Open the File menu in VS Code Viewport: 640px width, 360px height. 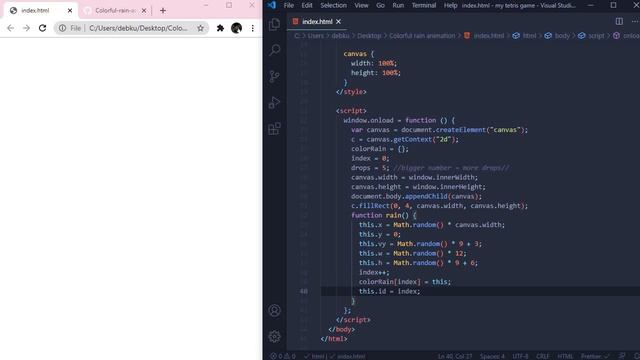[289, 5]
